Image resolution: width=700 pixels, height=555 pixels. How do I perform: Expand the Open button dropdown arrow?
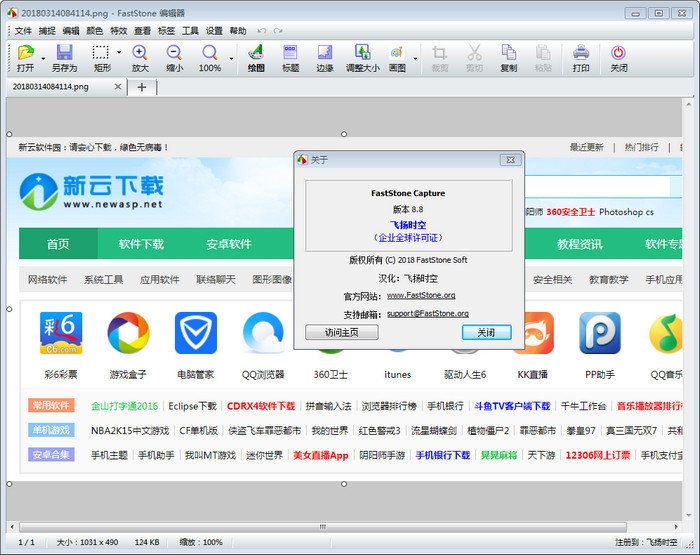point(43,58)
